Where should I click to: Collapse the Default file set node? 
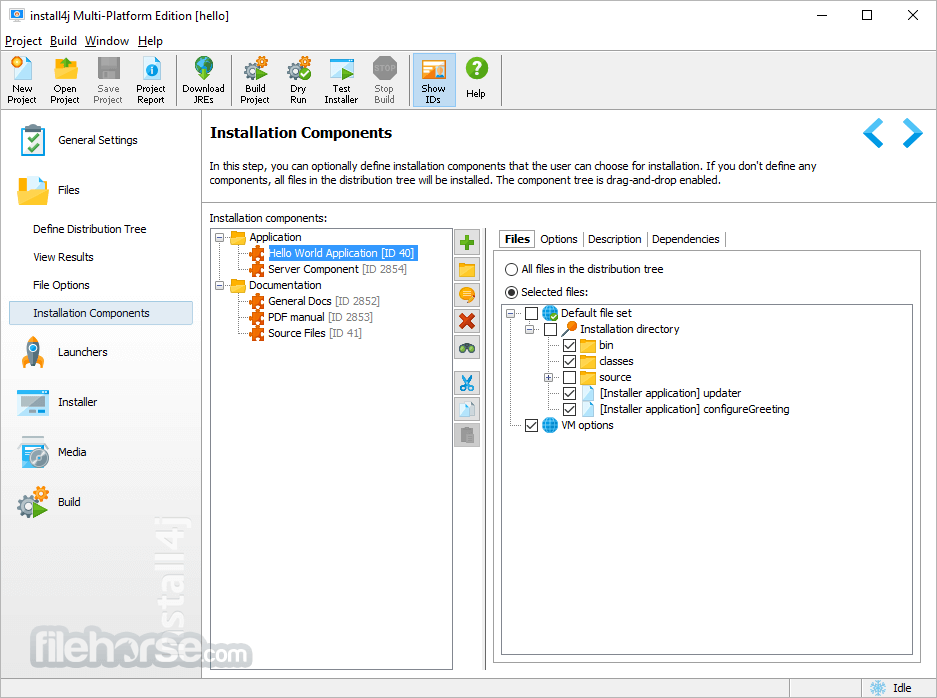pyautogui.click(x=510, y=313)
